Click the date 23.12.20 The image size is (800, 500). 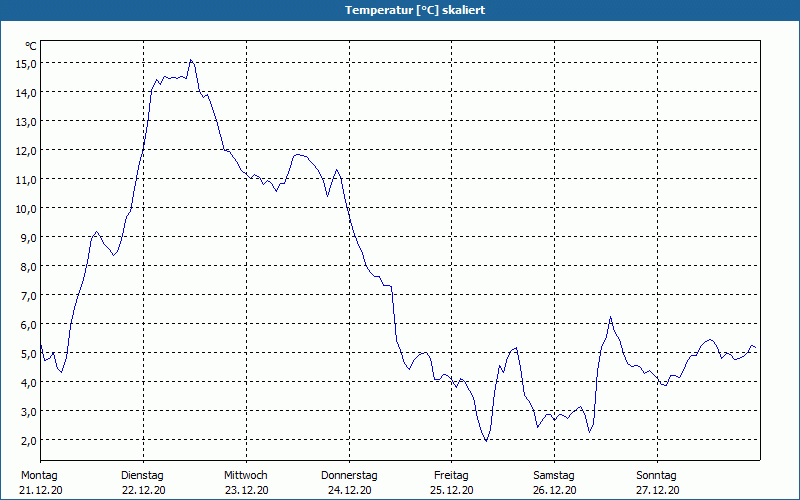(246, 490)
